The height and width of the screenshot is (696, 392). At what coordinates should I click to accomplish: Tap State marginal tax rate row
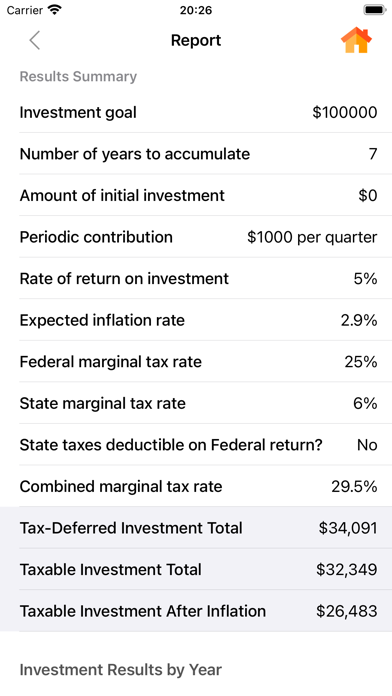click(196, 403)
